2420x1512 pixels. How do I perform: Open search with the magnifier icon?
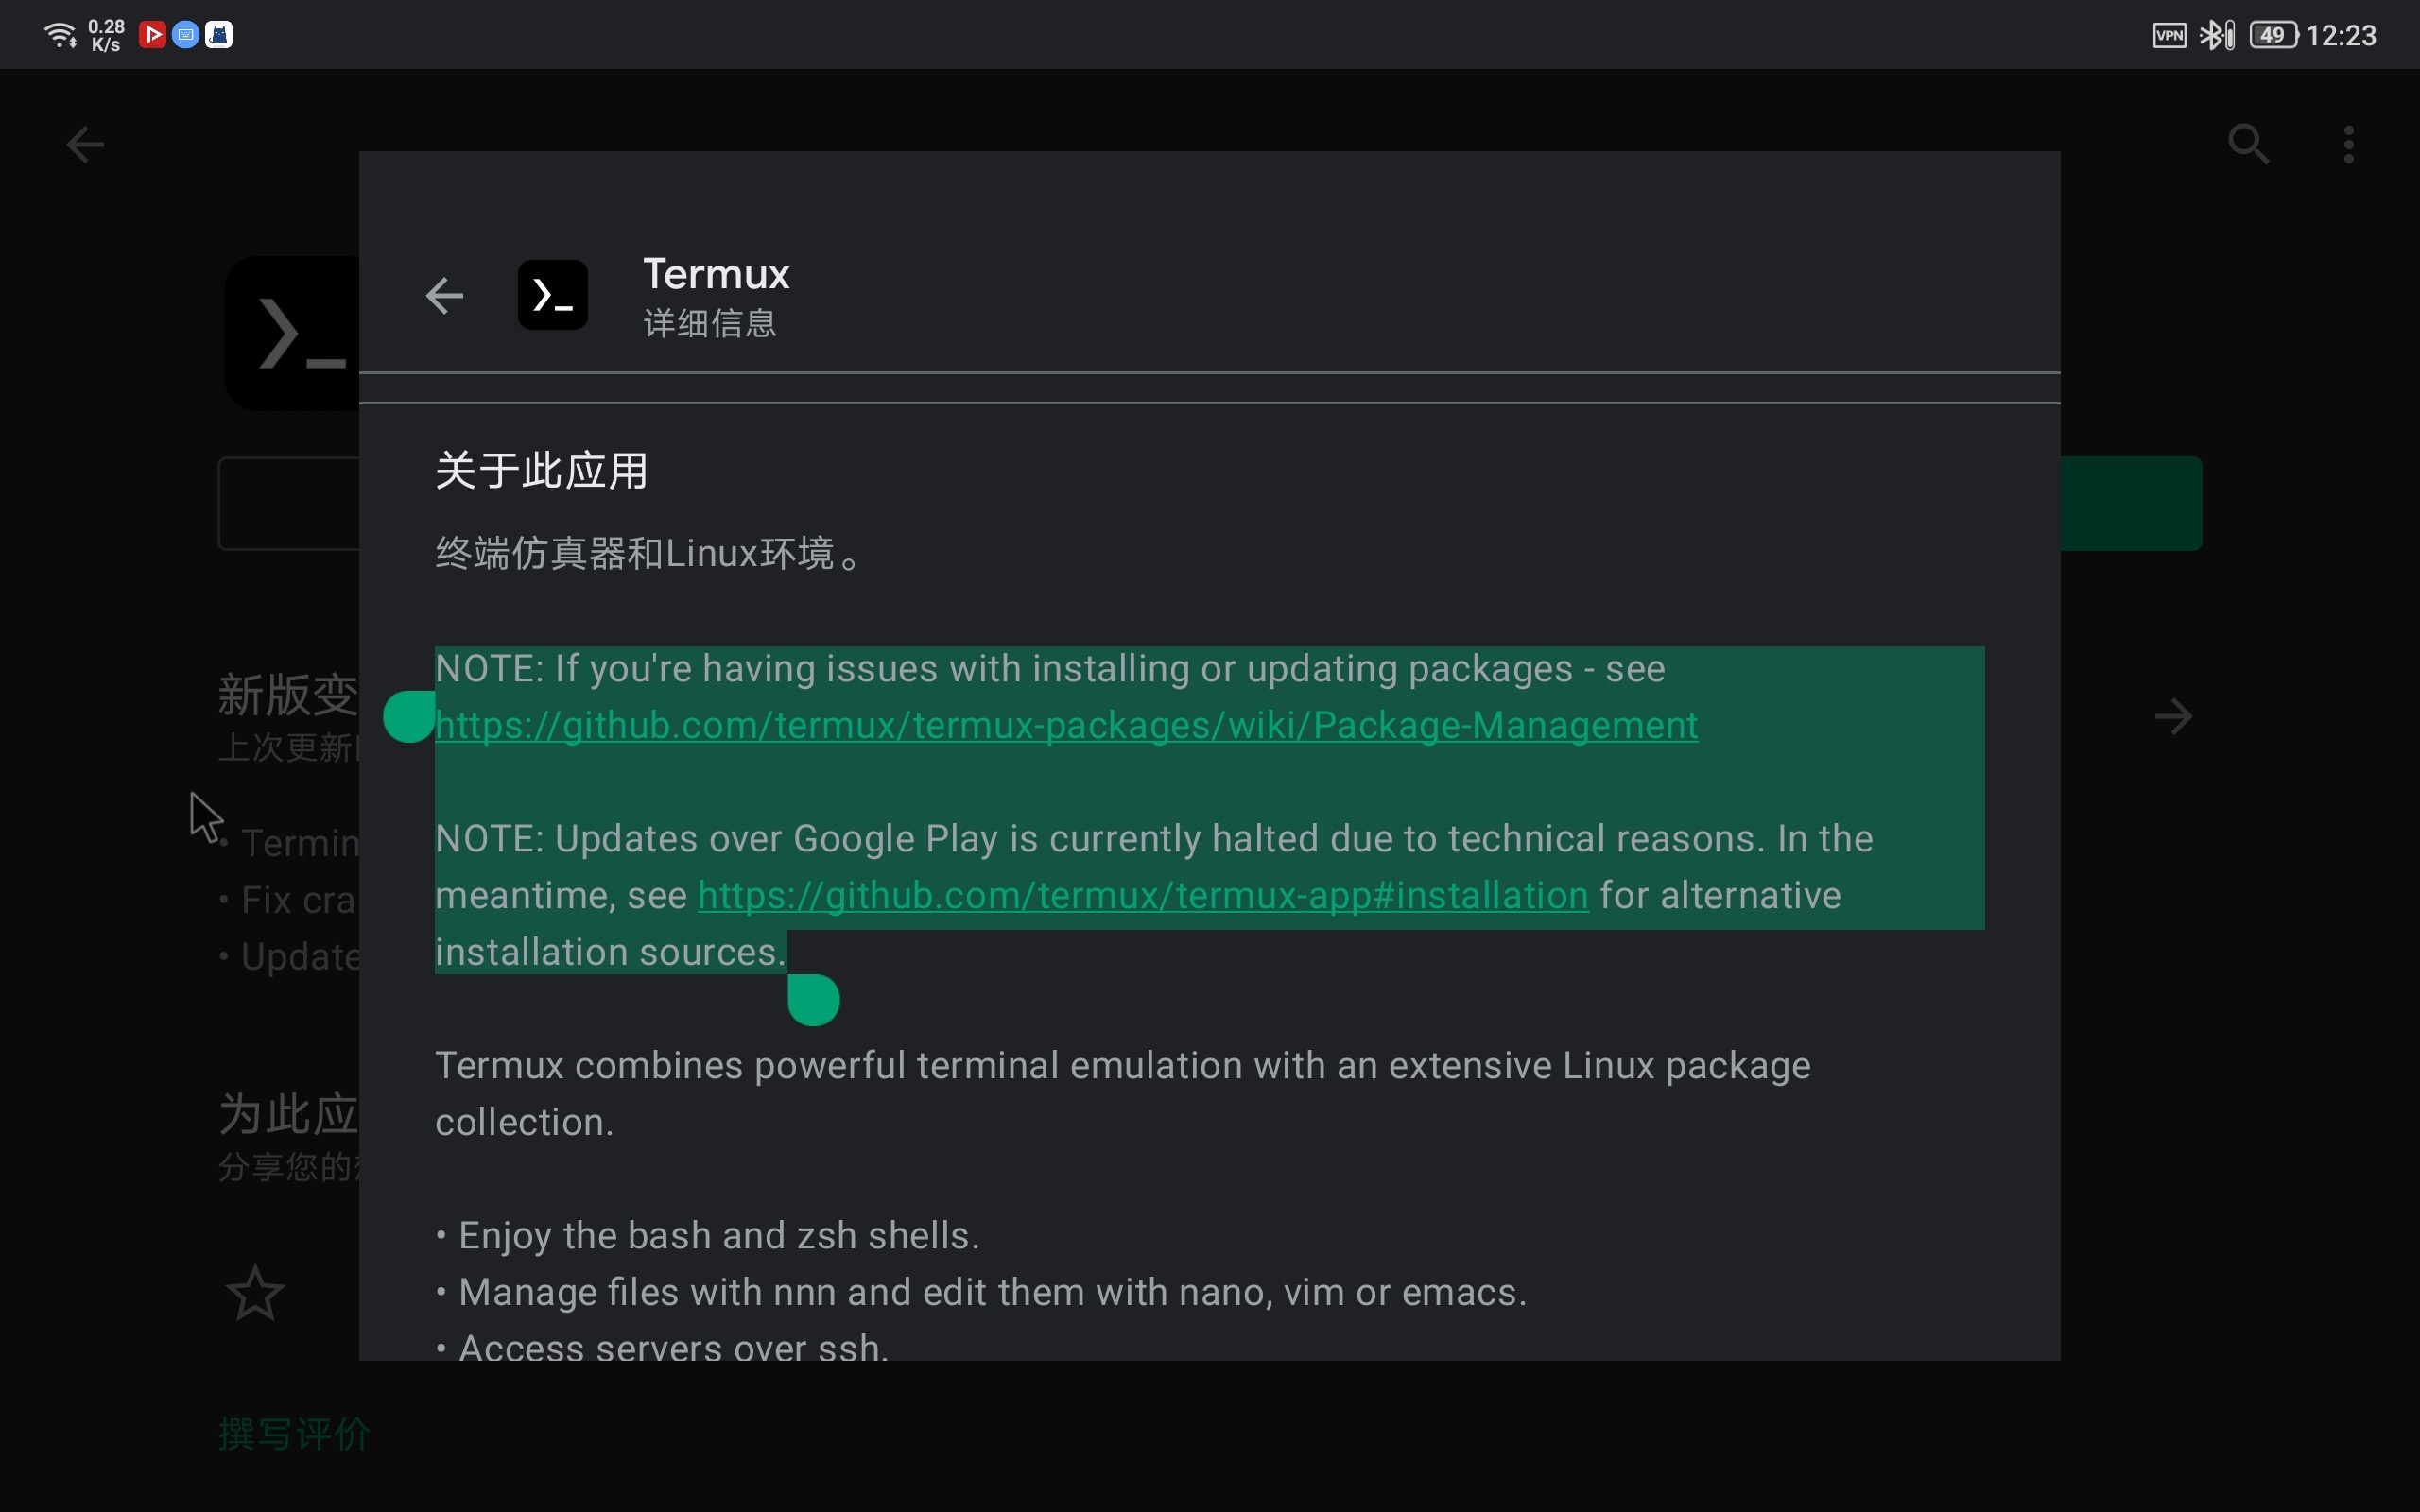point(2248,144)
